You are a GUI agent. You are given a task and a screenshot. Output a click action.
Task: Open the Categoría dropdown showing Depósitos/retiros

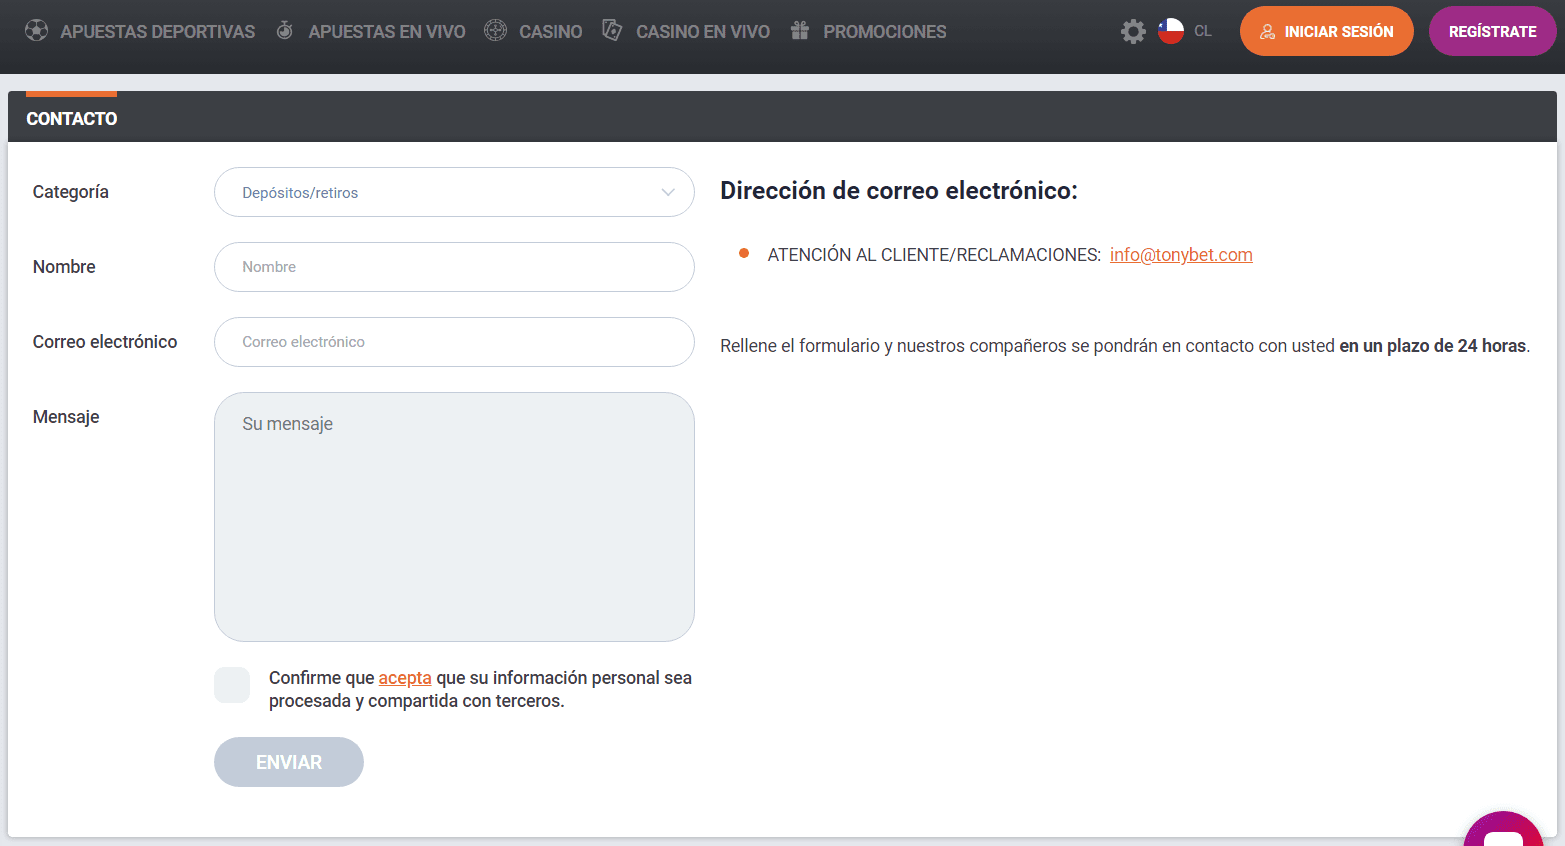coord(454,192)
